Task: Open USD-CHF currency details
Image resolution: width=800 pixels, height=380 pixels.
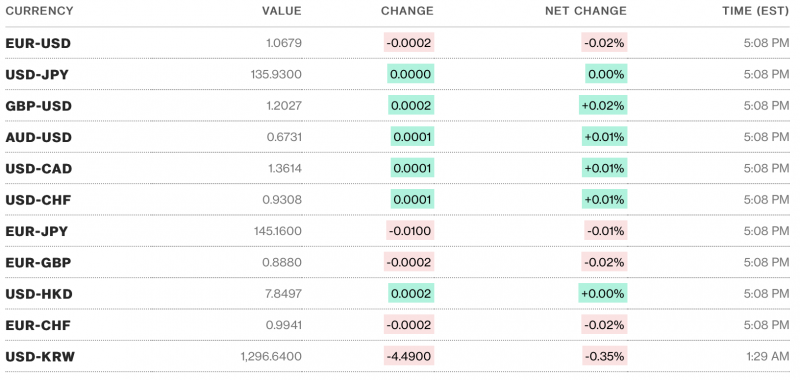Action: pos(38,200)
